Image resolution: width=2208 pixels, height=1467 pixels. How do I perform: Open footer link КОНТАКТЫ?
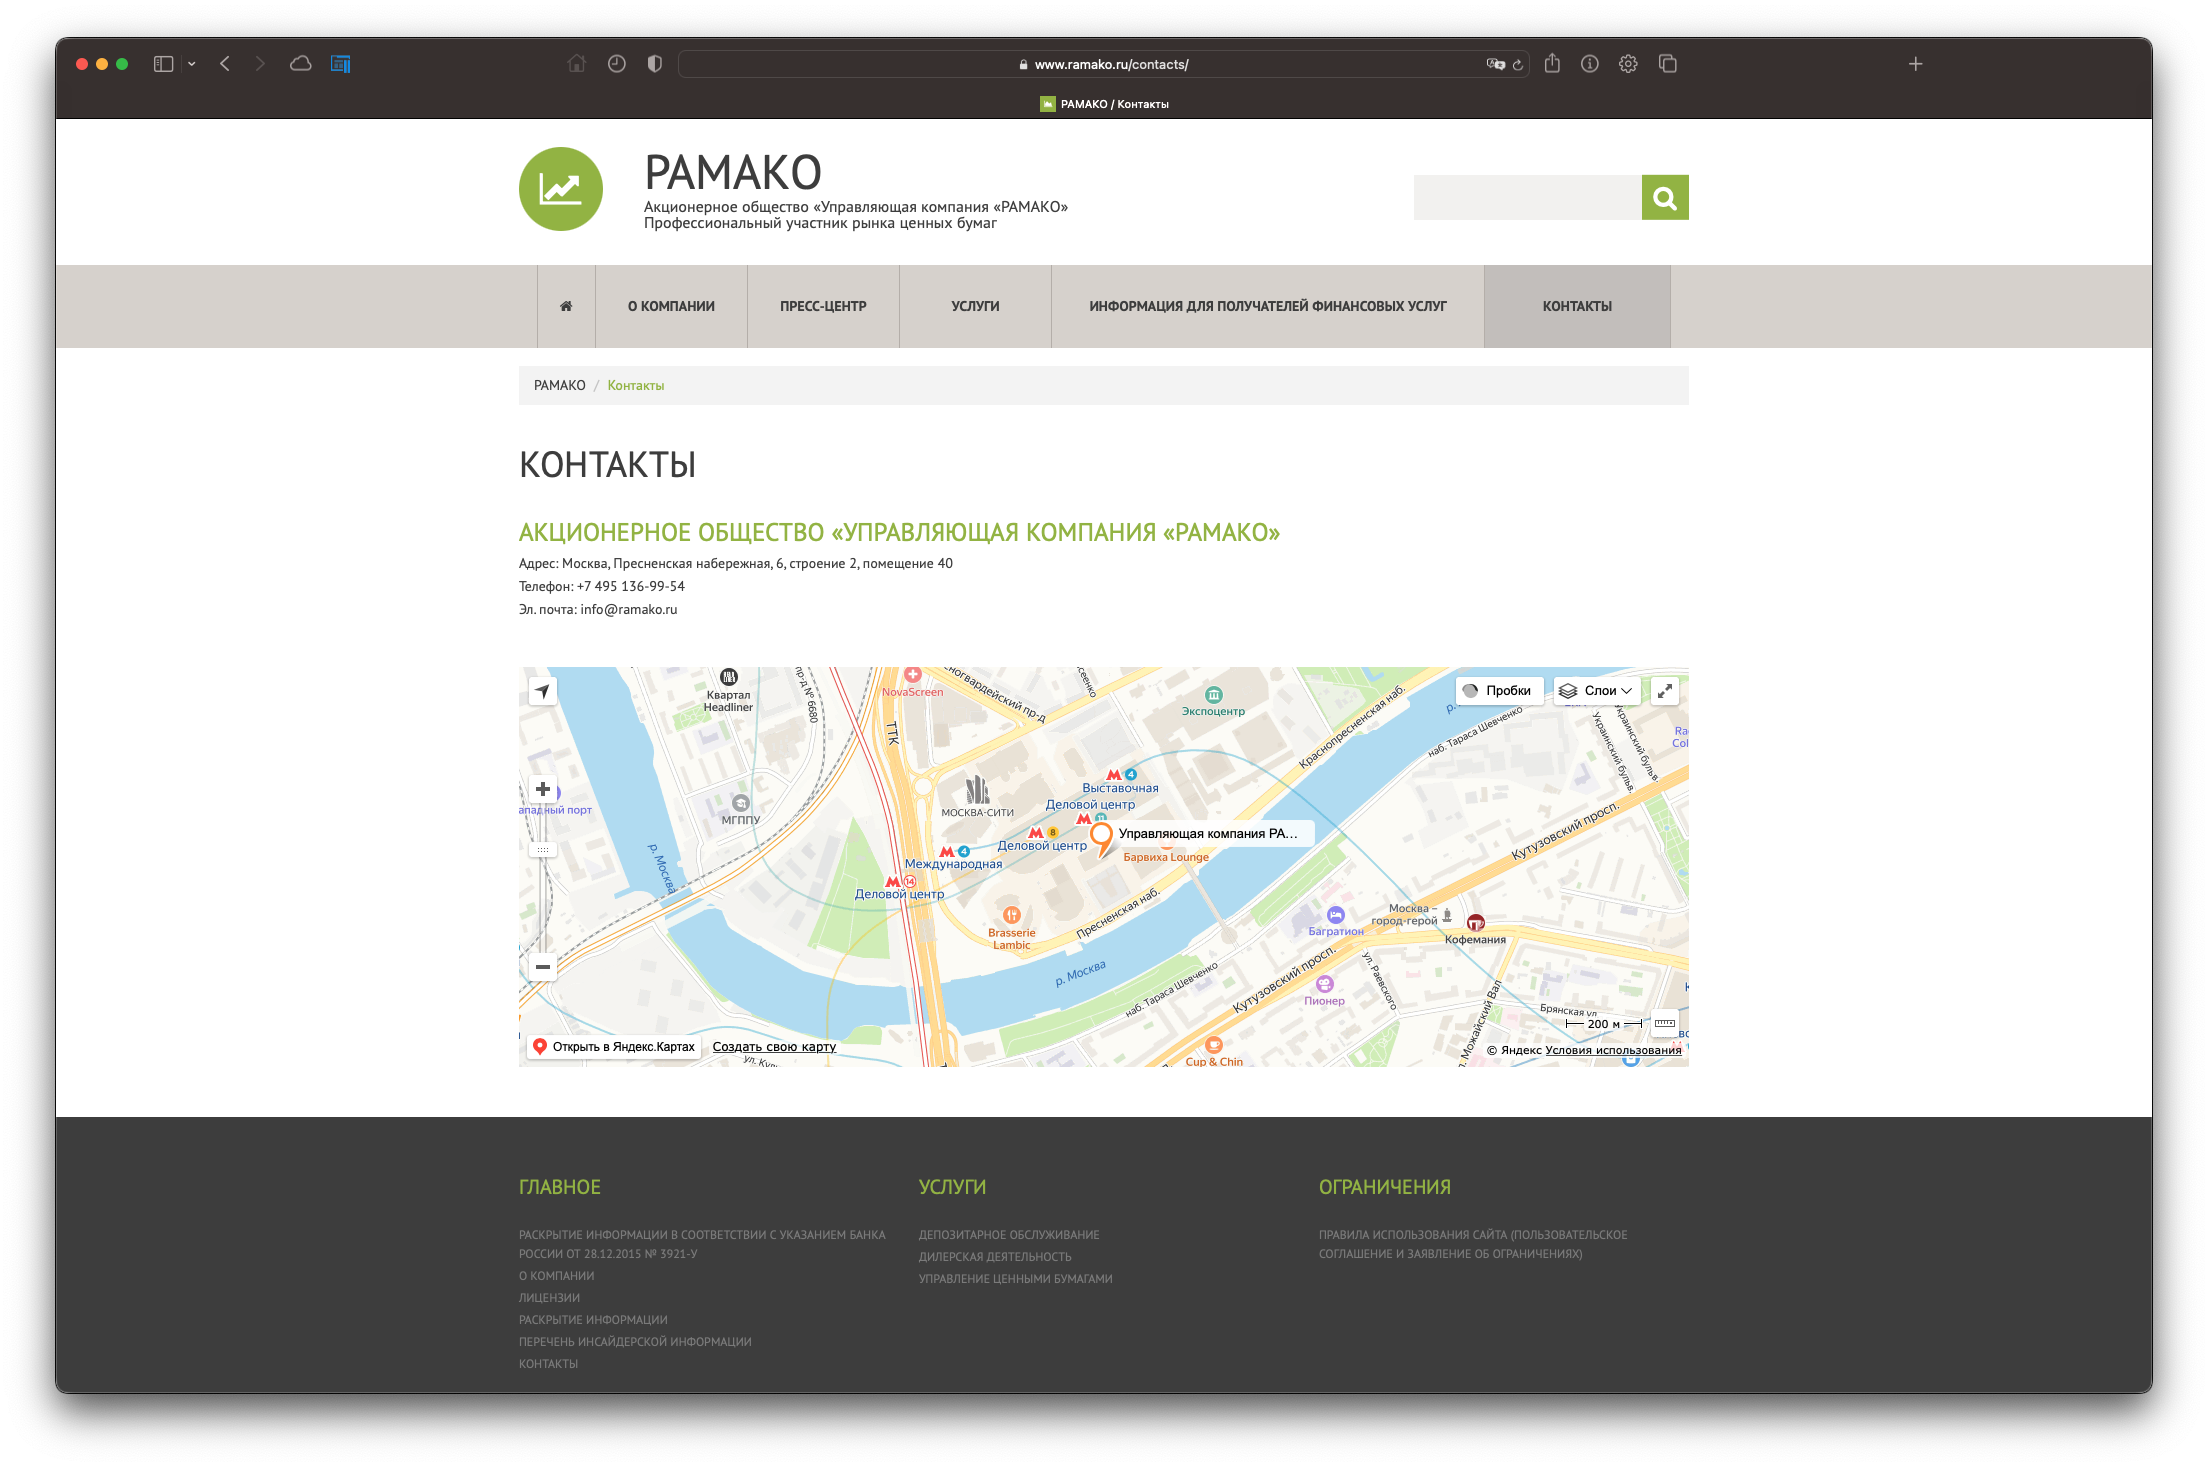point(548,1364)
